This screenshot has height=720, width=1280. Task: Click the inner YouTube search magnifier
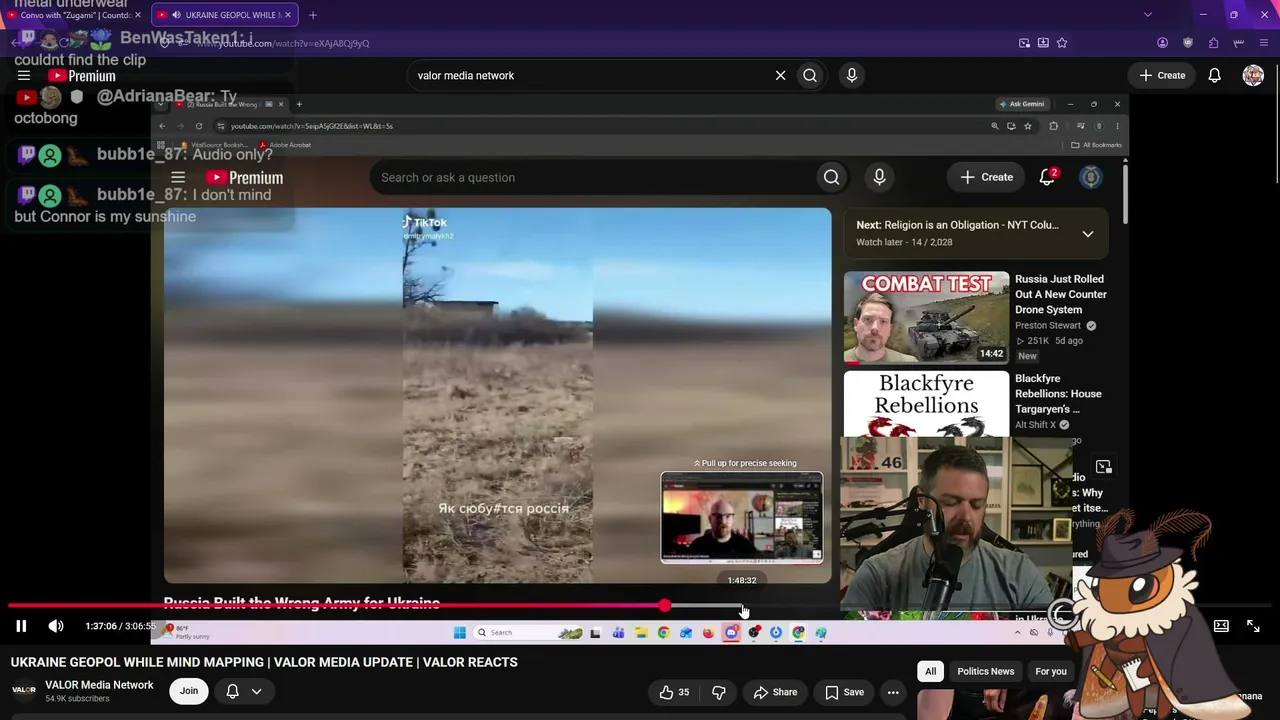tap(831, 177)
